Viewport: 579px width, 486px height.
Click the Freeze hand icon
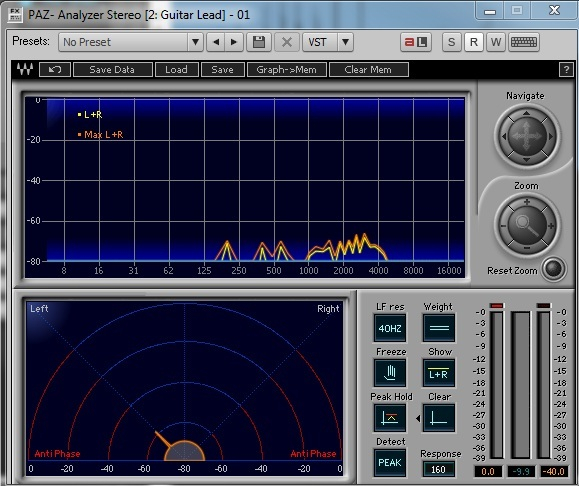(x=390, y=373)
